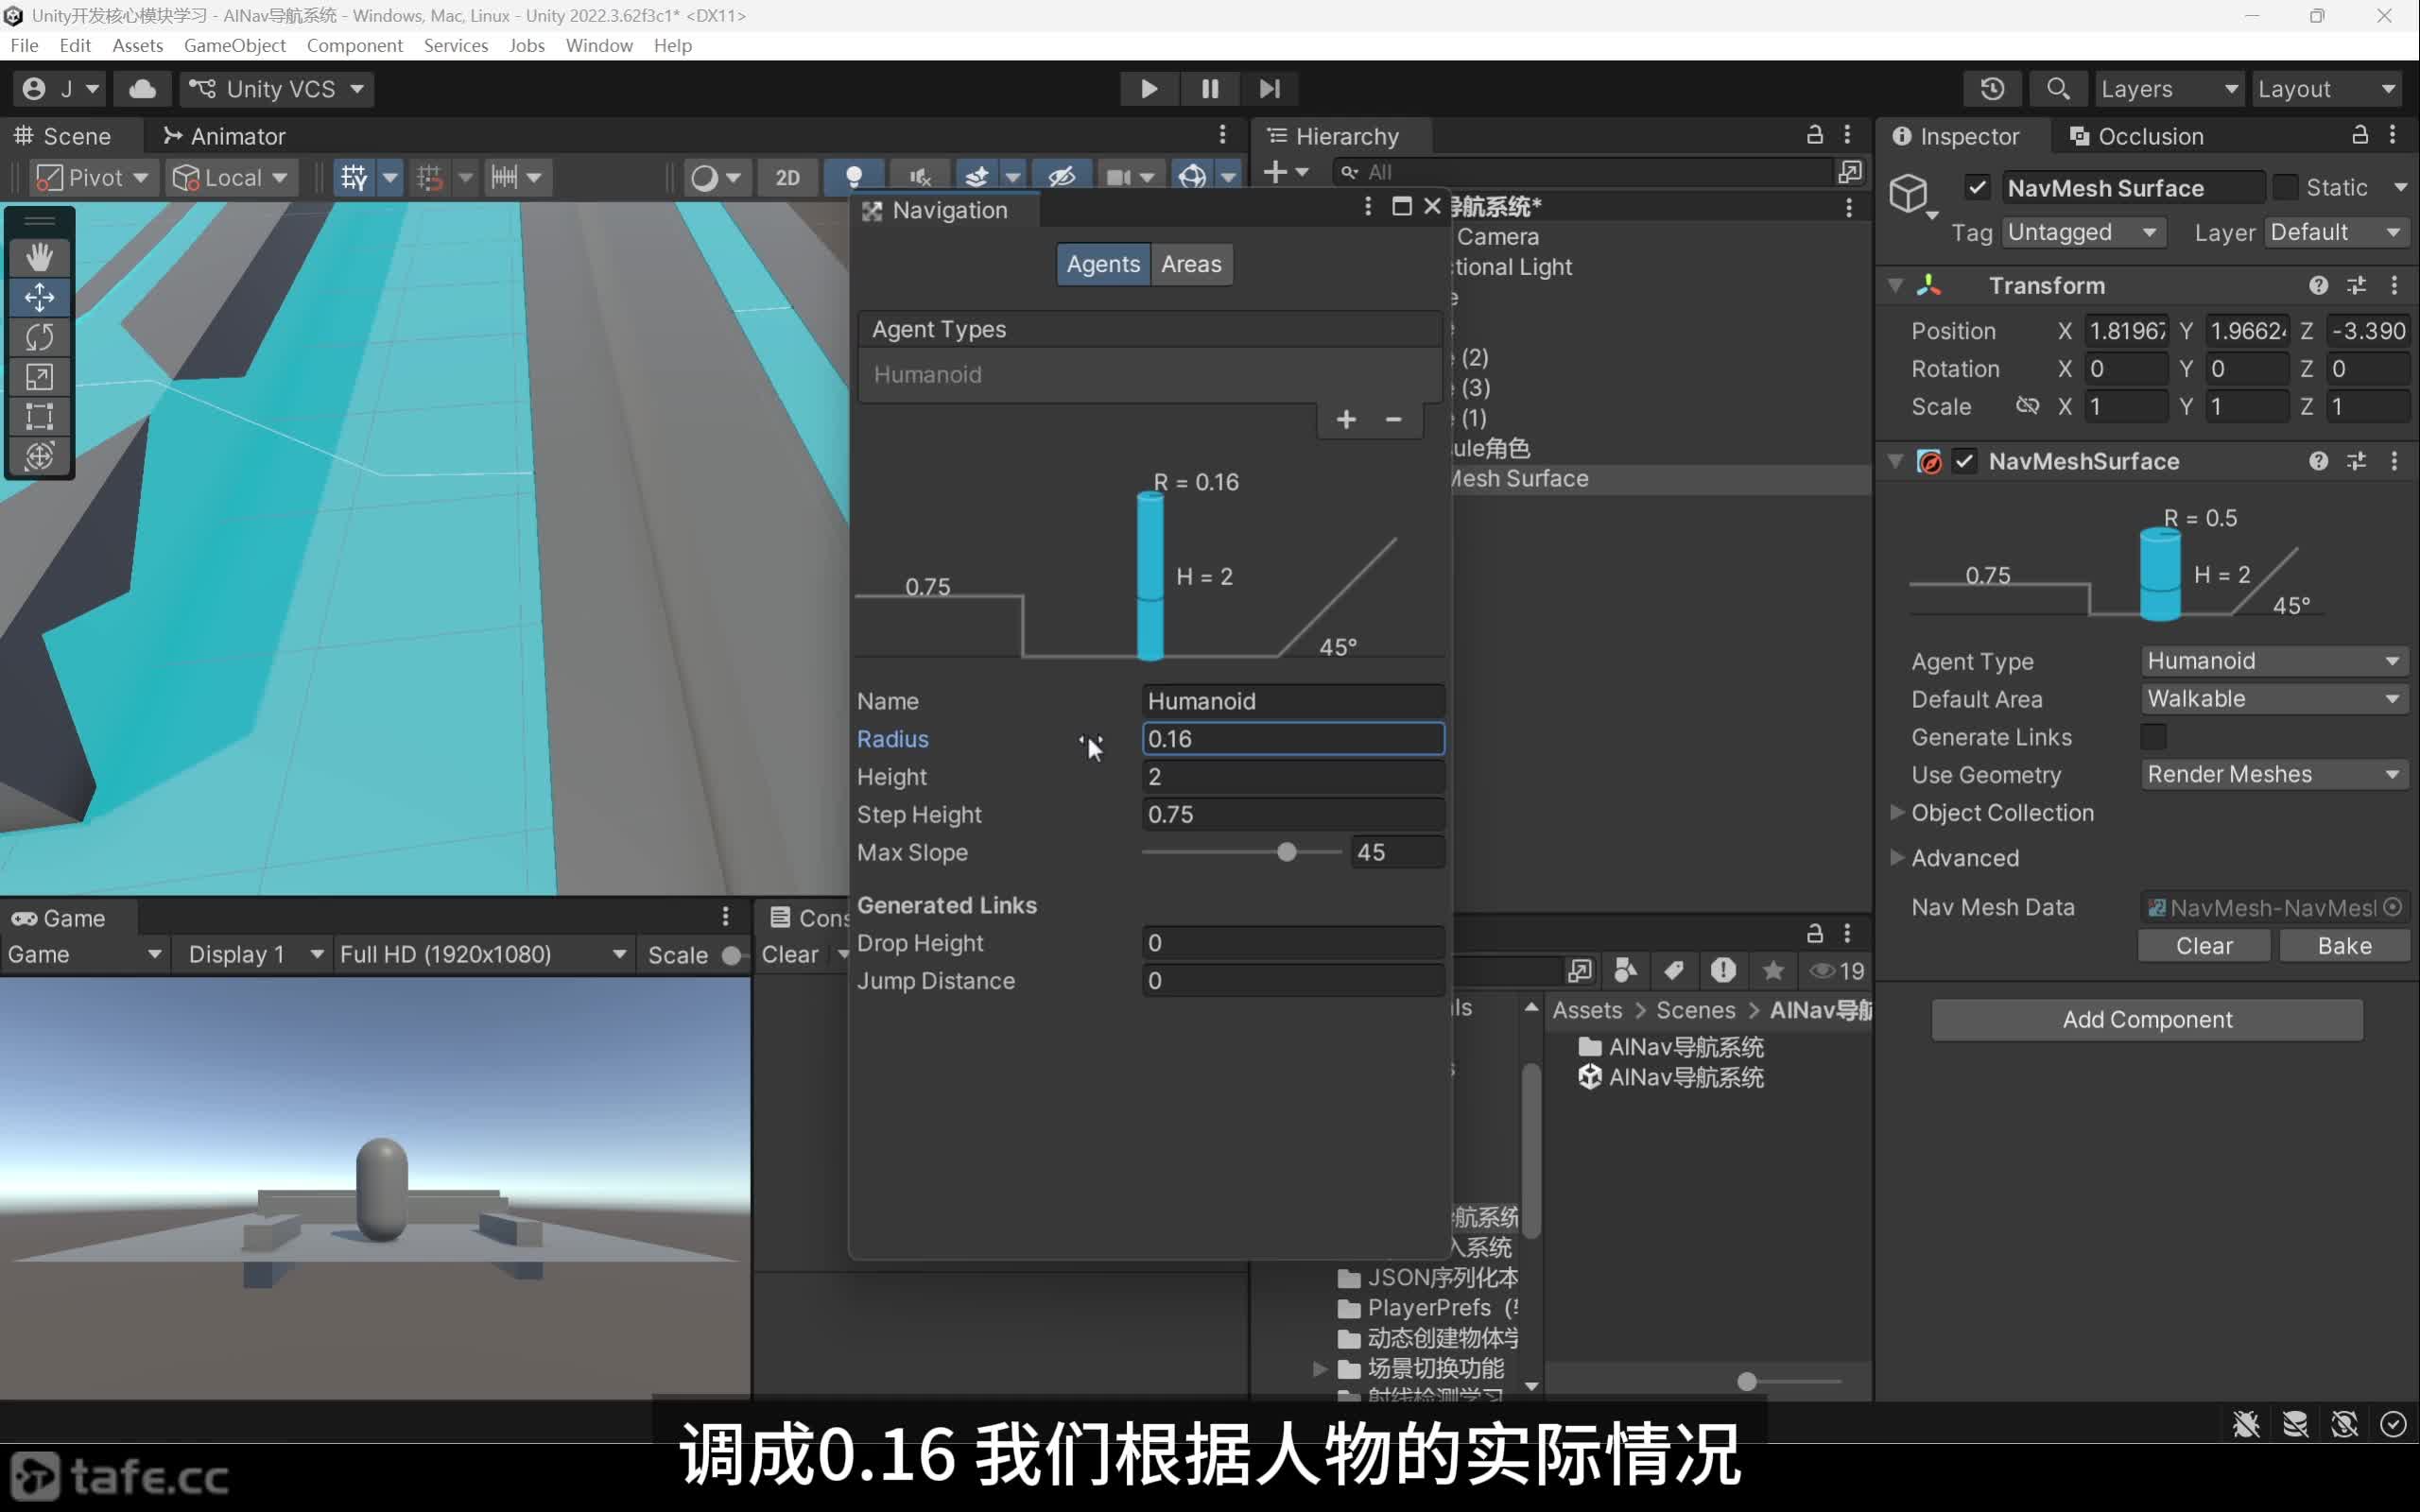Open the GameObject menu
This screenshot has height=1512, width=2420.
234,46
